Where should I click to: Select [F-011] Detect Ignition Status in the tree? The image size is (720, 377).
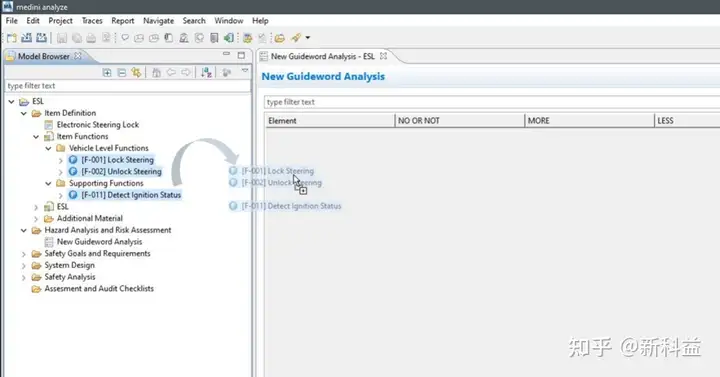point(131,195)
